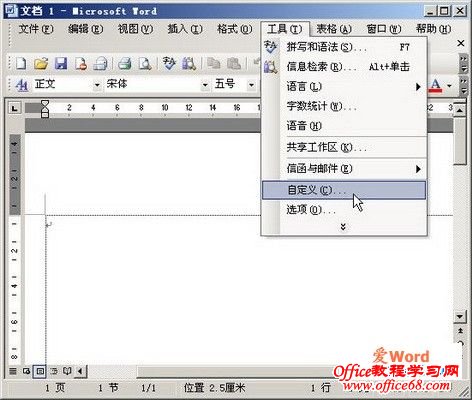Open the 表格(A) menu
Viewport: 472px width, 400px height.
(x=334, y=29)
